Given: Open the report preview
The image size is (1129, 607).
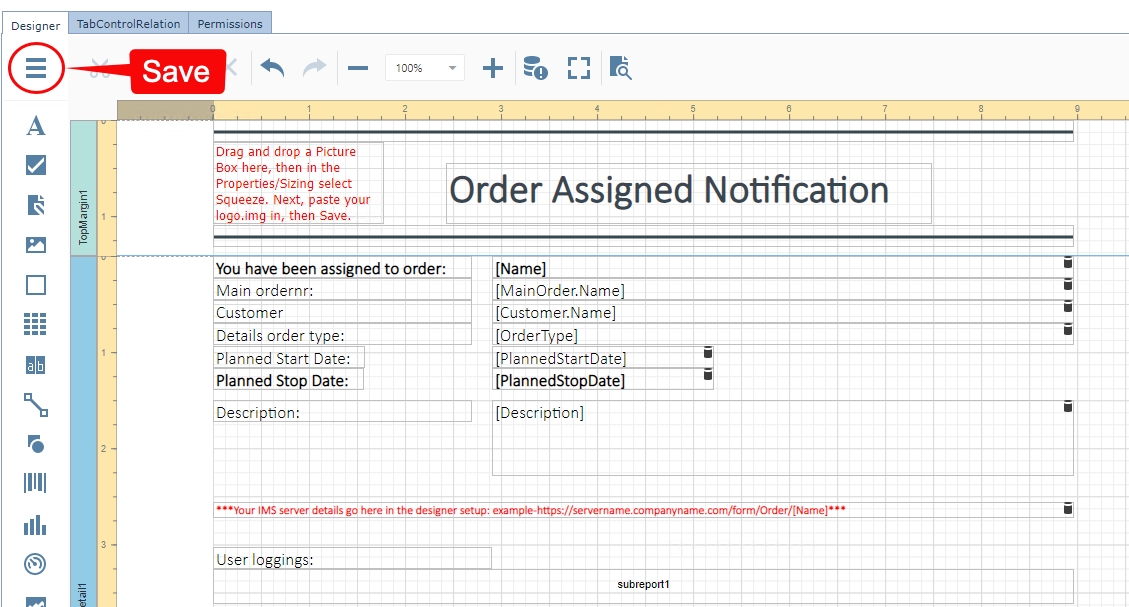Looking at the screenshot, I should coord(620,68).
